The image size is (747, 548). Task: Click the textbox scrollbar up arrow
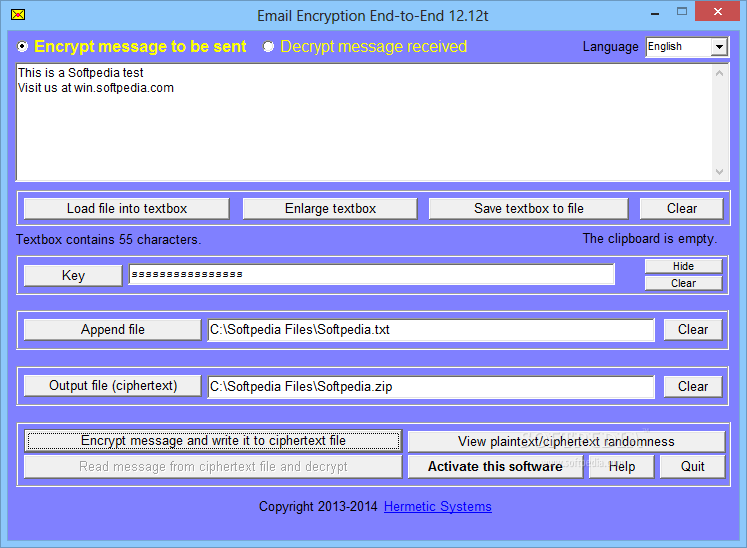[x=719, y=73]
